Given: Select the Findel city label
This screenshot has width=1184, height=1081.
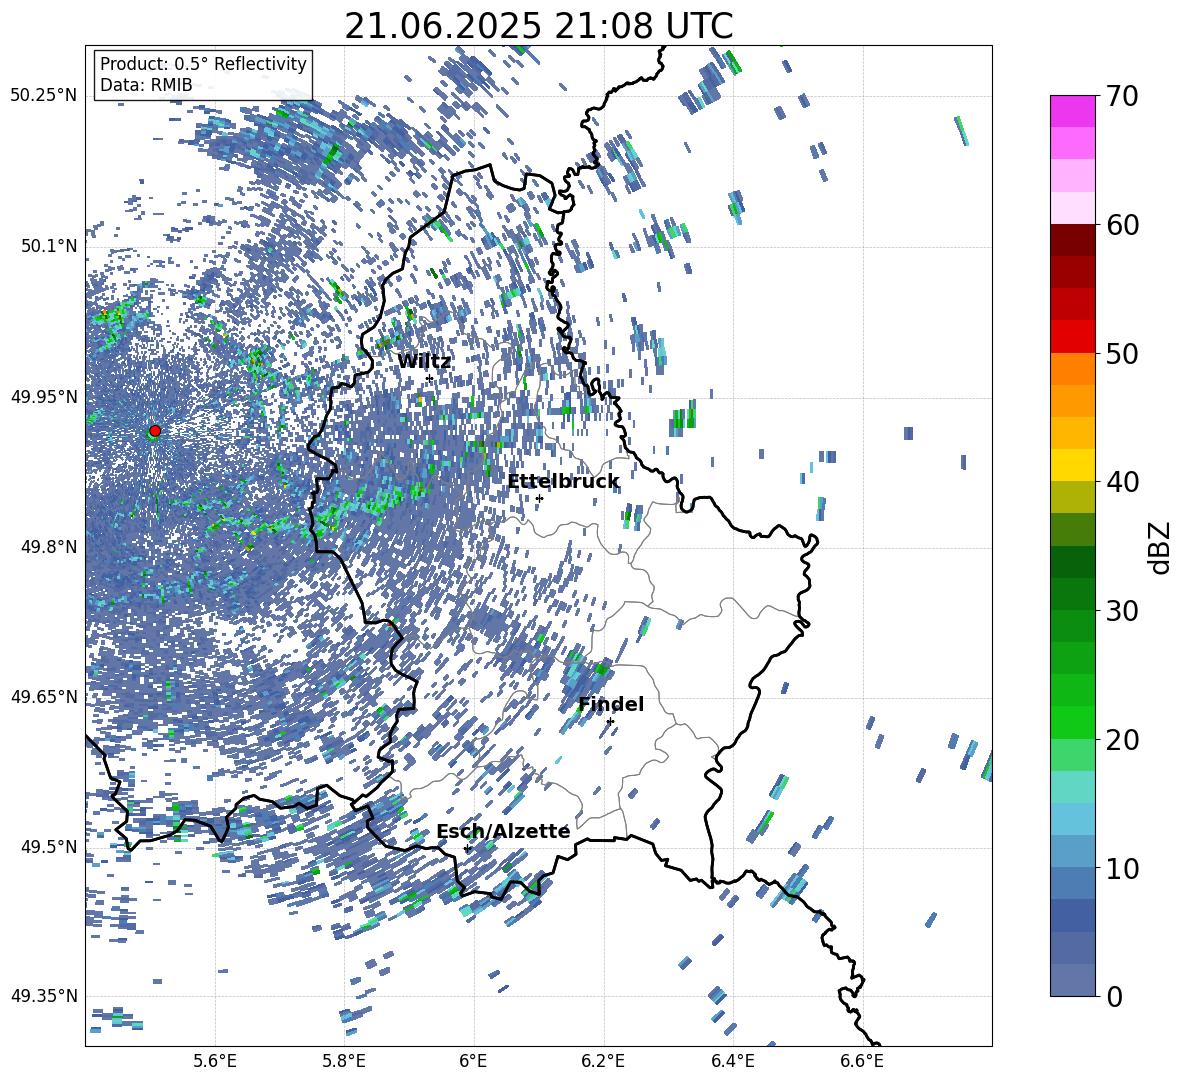Looking at the screenshot, I should (x=611, y=704).
